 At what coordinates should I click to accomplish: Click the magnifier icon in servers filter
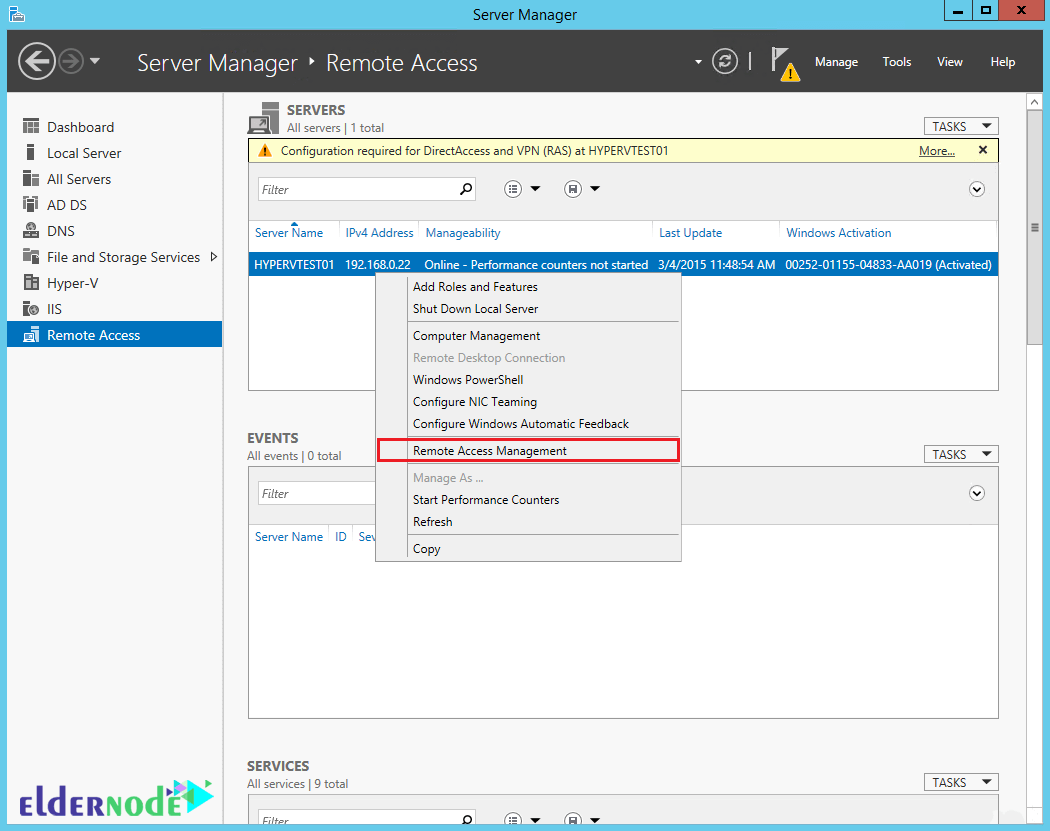(x=466, y=189)
